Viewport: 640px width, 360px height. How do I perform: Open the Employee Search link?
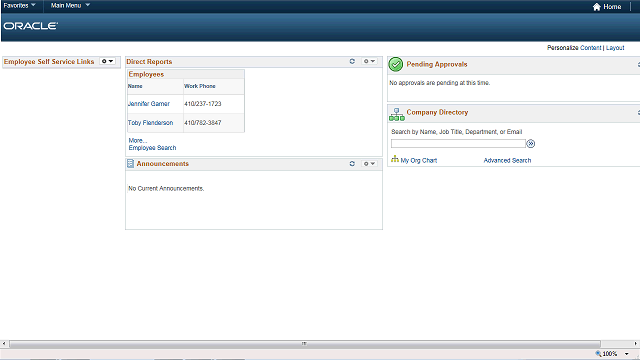click(x=152, y=148)
